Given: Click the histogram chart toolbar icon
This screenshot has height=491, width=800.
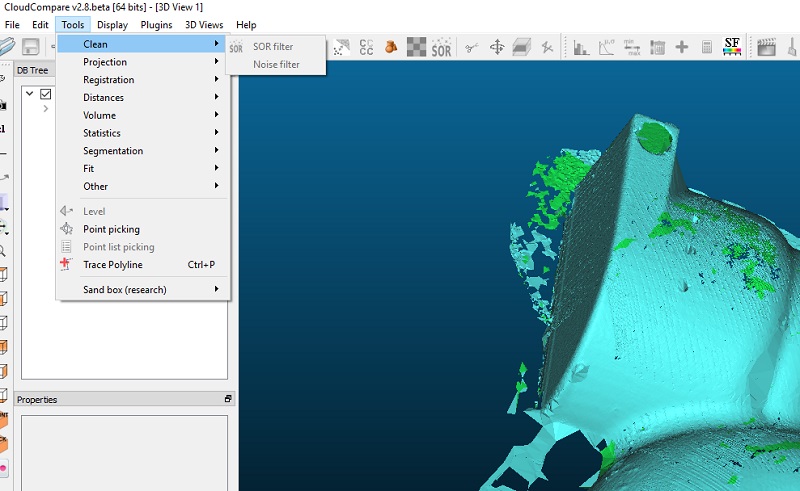Looking at the screenshot, I should pos(580,47).
